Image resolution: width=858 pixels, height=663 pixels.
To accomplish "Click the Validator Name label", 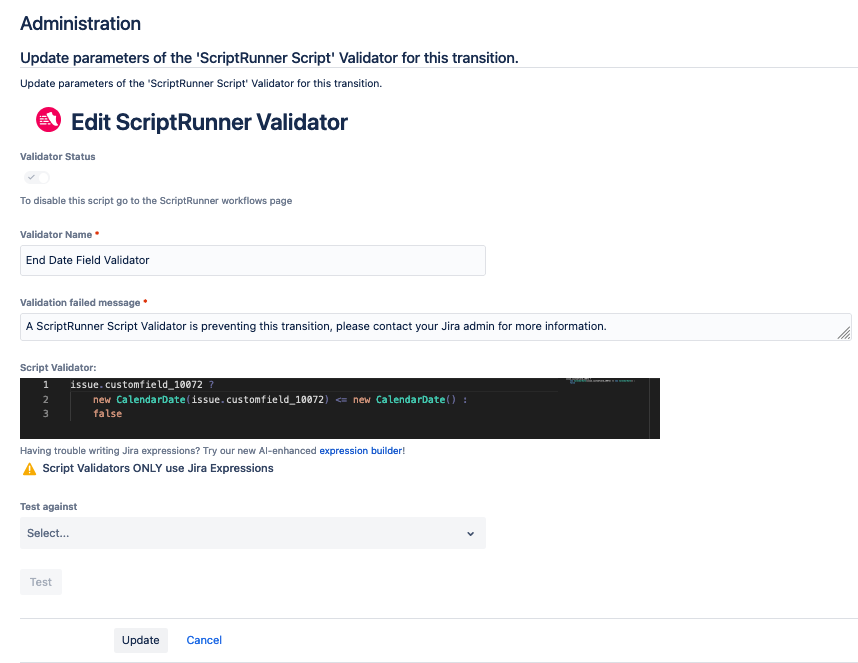I will (x=56, y=234).
